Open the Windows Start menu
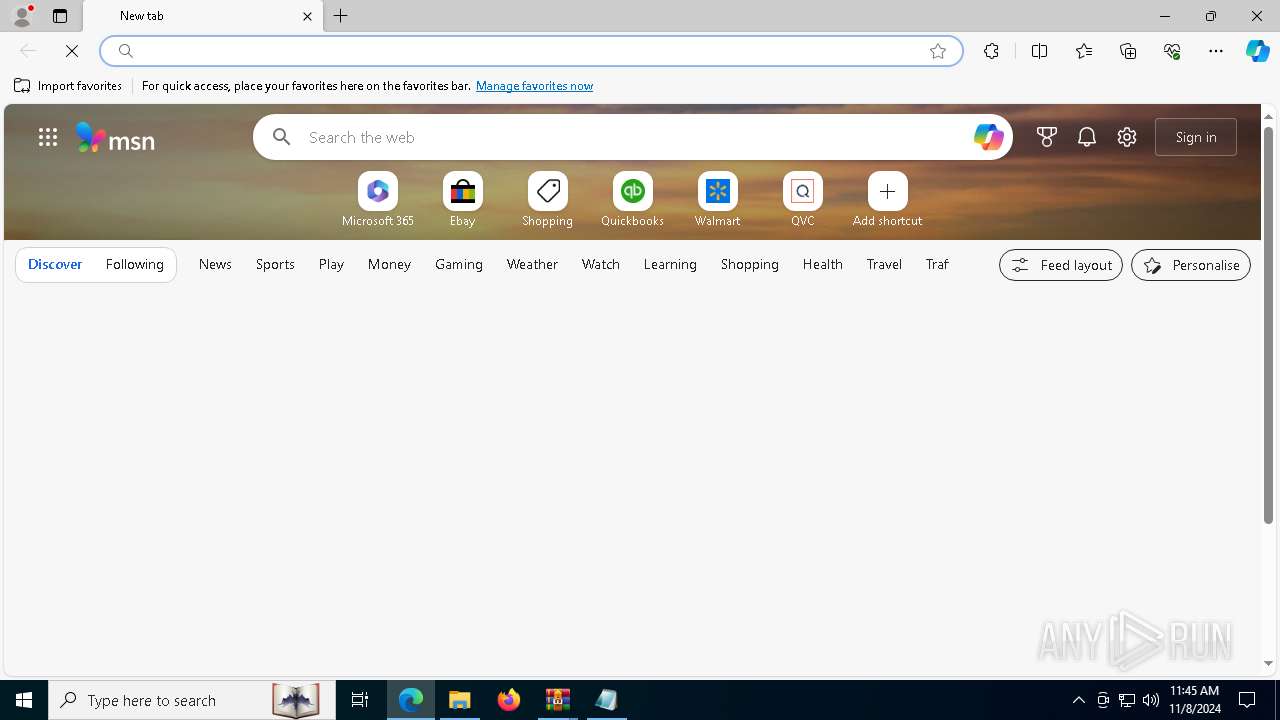This screenshot has width=1280, height=720. (24, 700)
